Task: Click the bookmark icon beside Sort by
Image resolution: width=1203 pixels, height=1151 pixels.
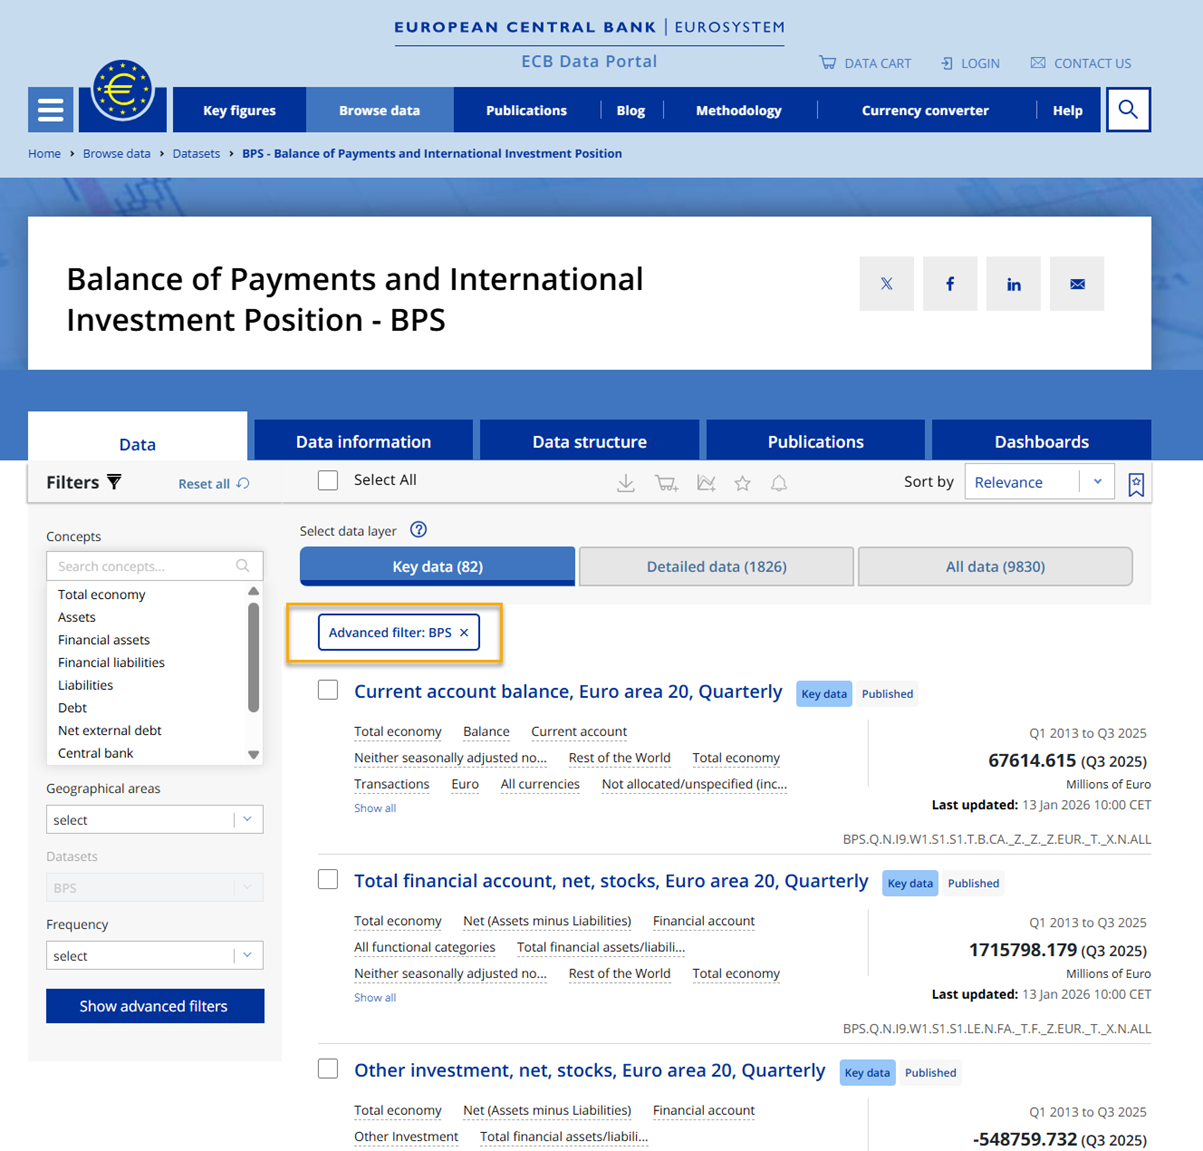Action: [x=1136, y=484]
